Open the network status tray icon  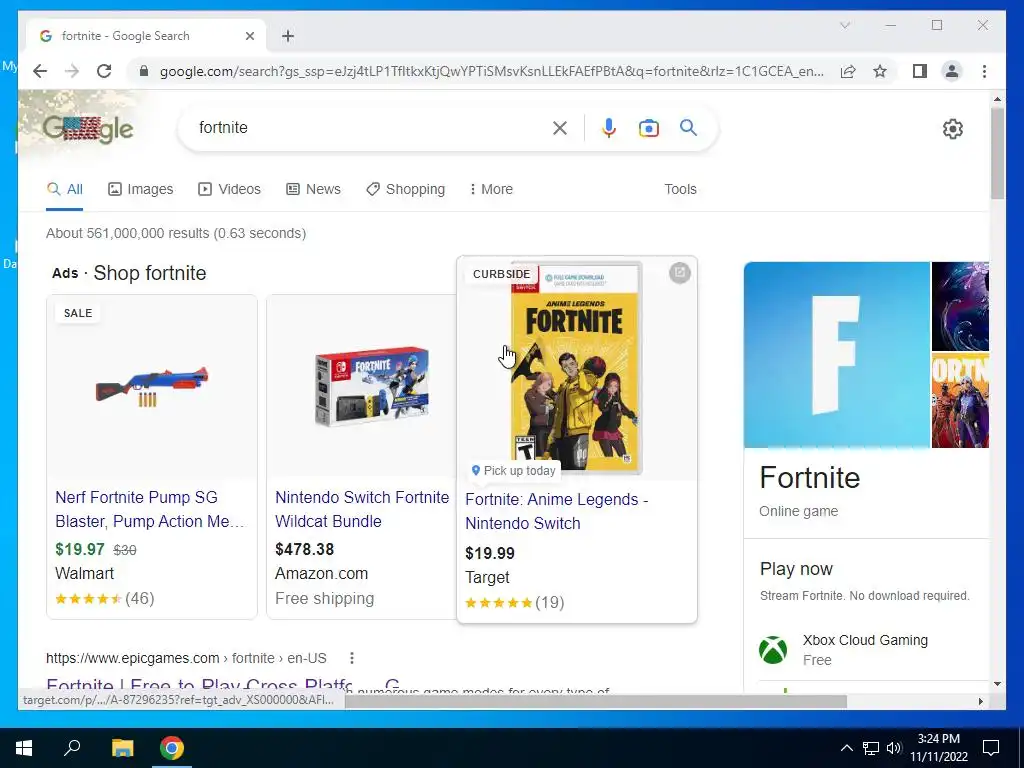tap(871, 748)
